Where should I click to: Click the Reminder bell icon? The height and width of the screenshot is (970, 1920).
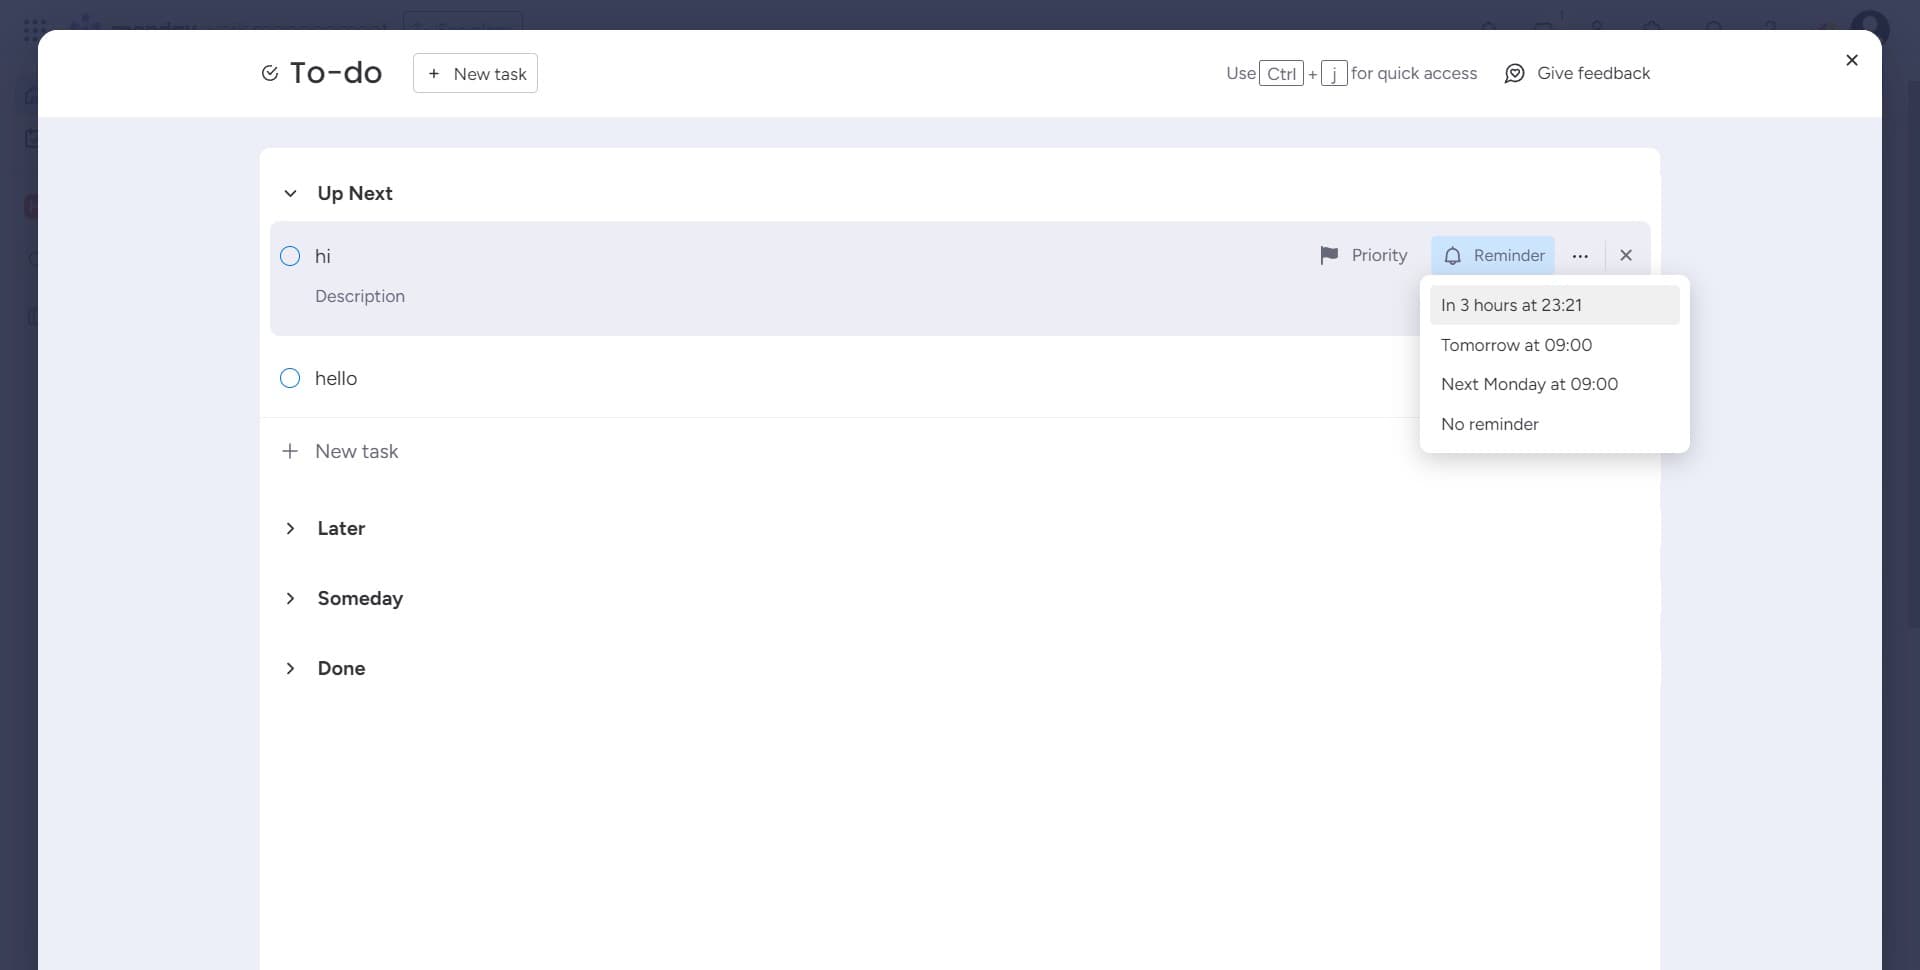point(1453,256)
